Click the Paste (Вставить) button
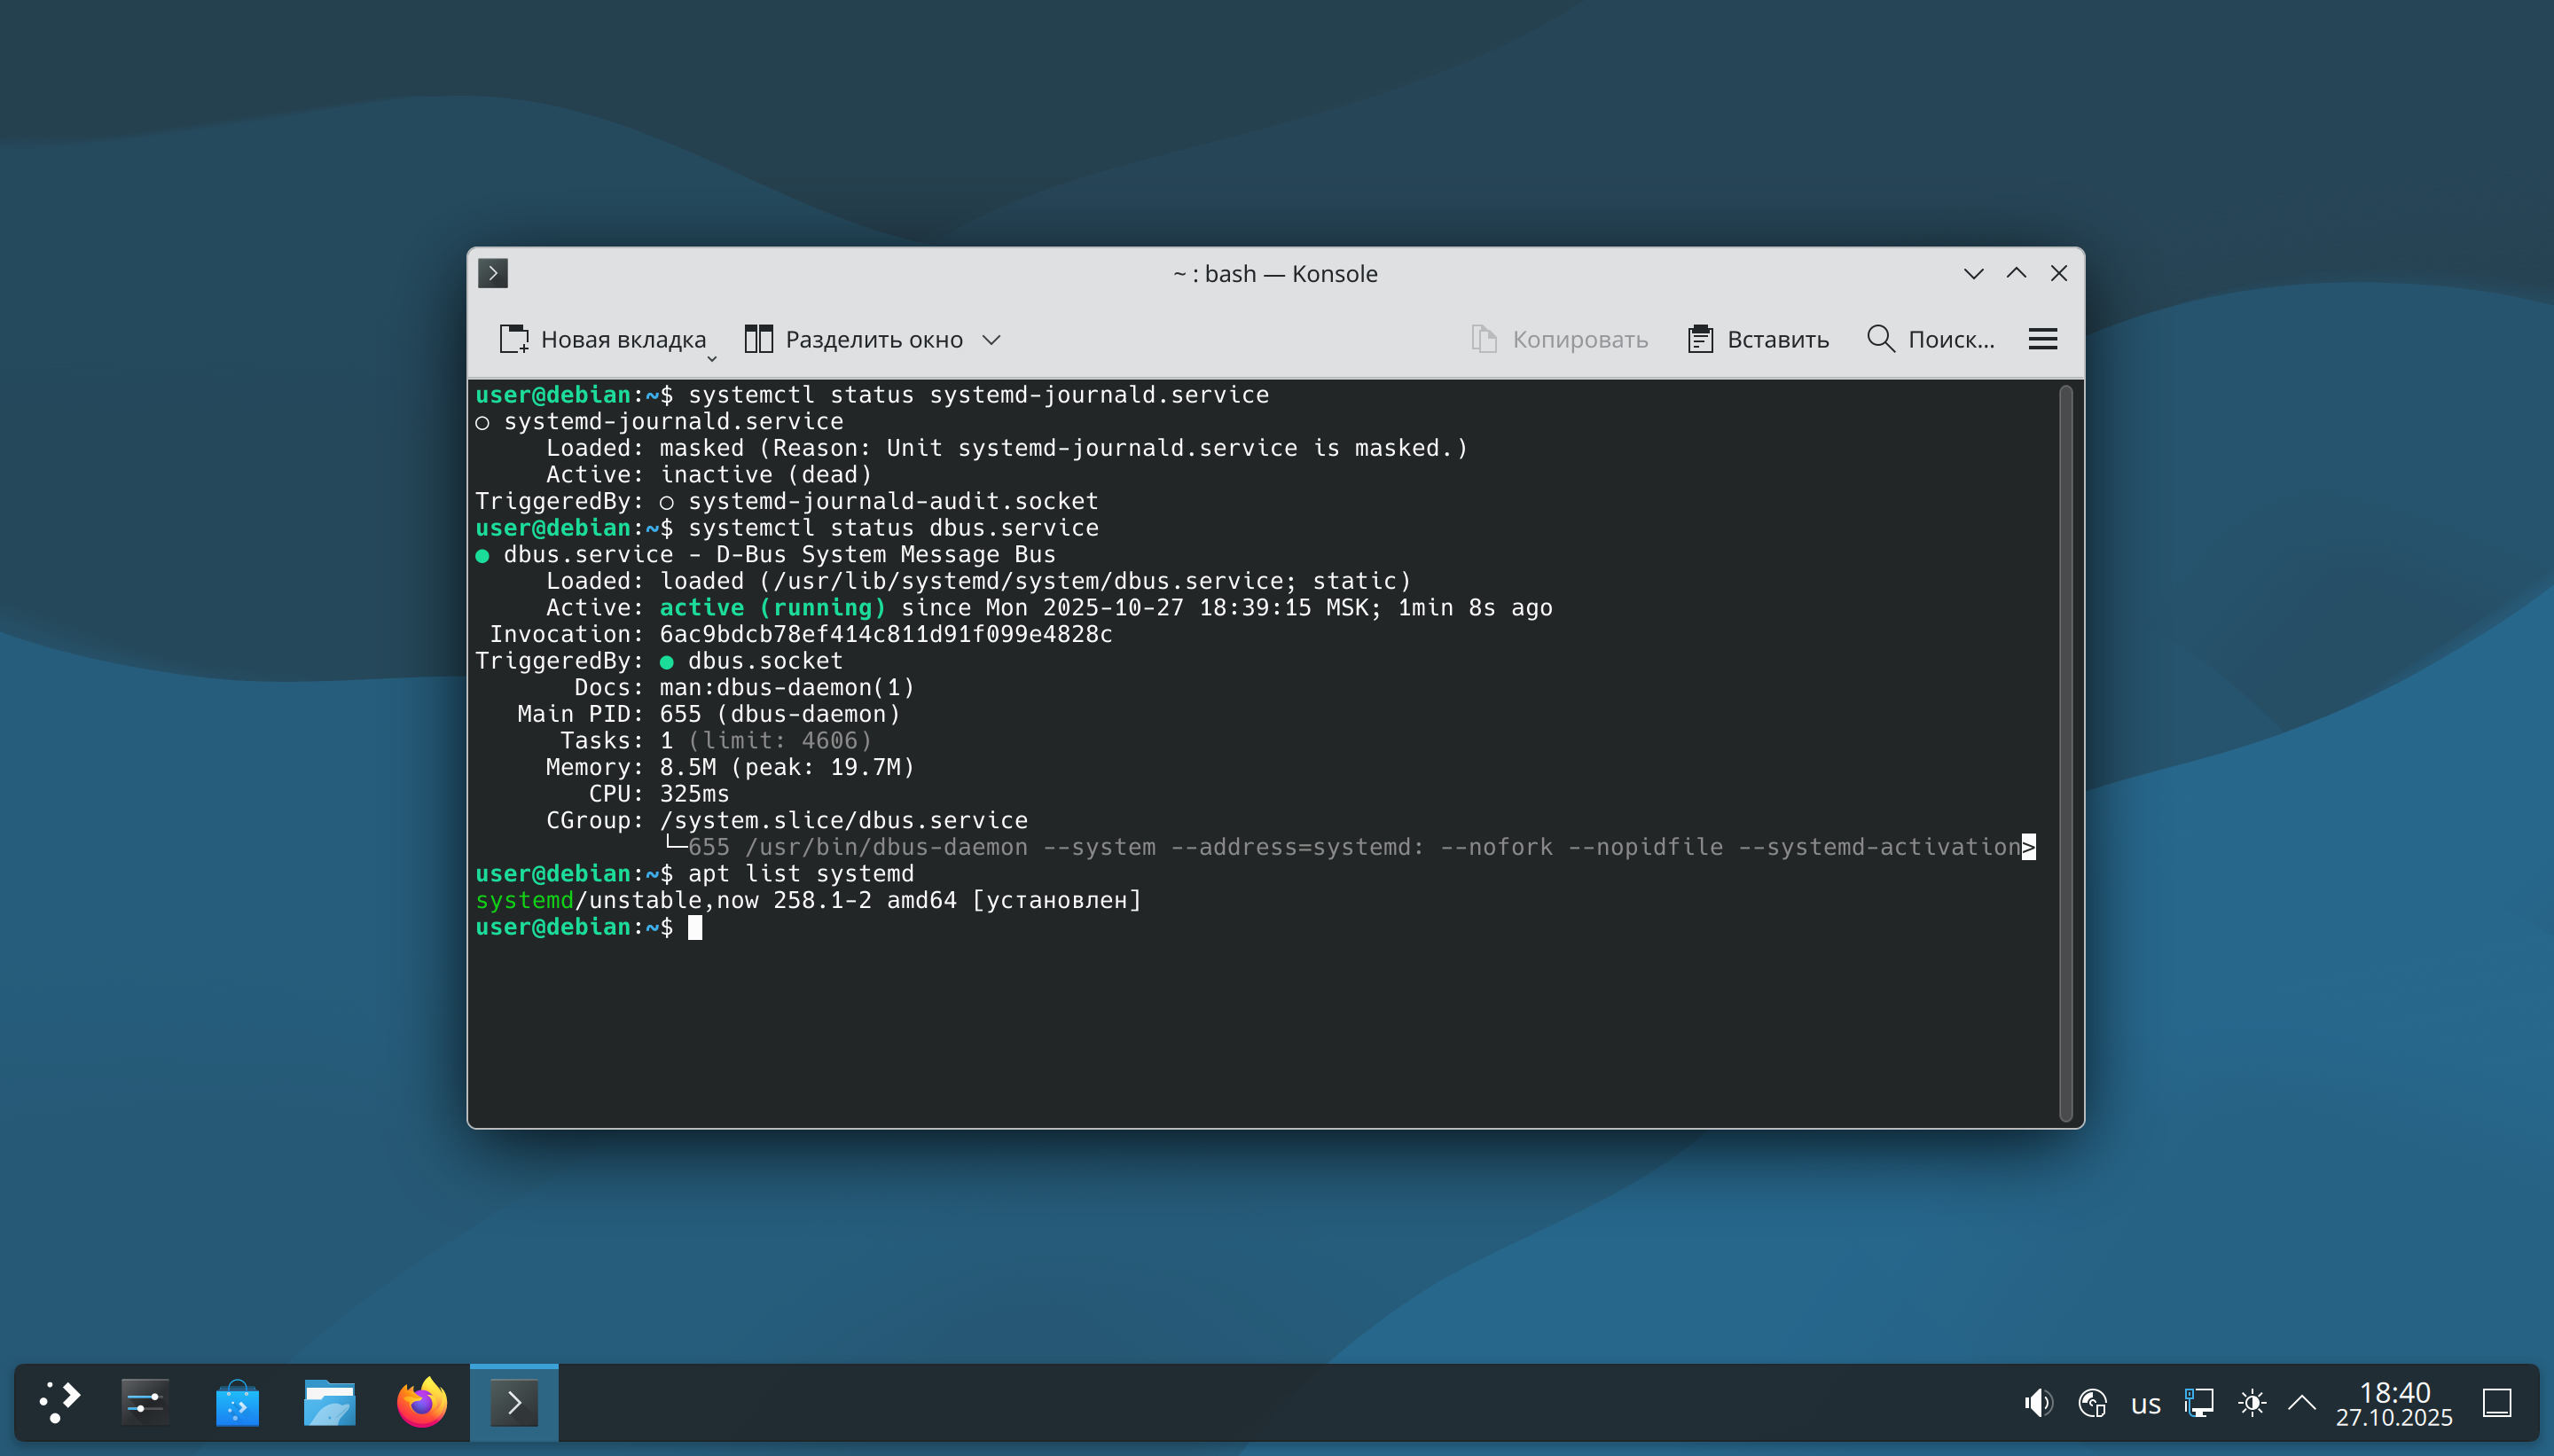 (x=1758, y=339)
